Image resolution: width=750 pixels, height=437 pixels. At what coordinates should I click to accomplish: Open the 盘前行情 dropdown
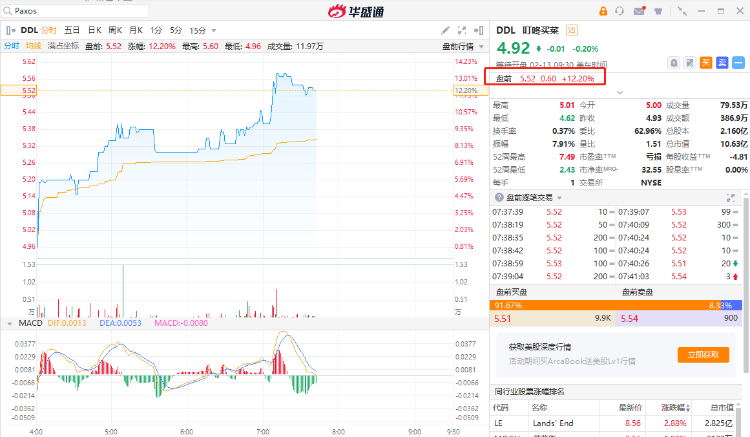click(x=463, y=46)
